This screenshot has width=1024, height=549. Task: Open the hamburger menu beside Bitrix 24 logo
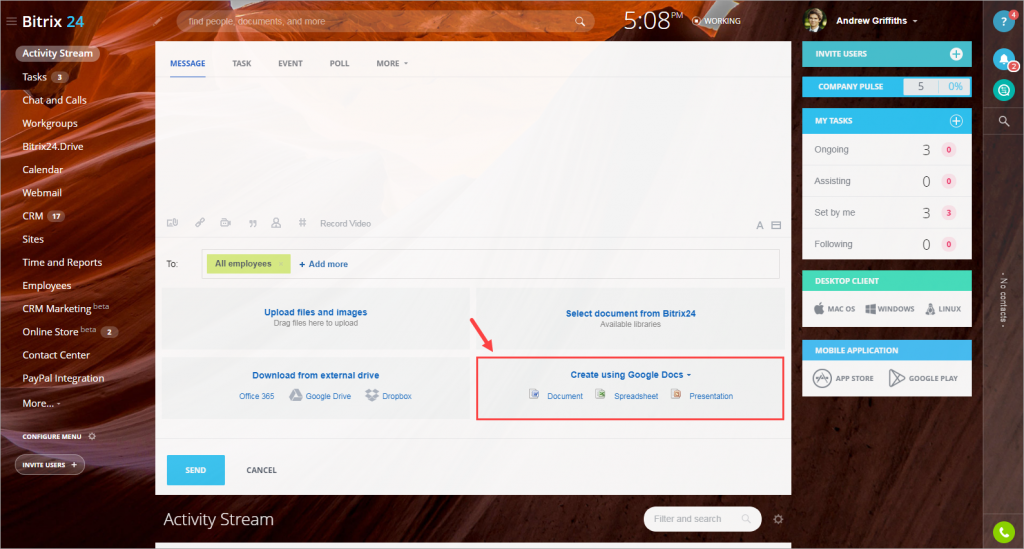(x=11, y=22)
